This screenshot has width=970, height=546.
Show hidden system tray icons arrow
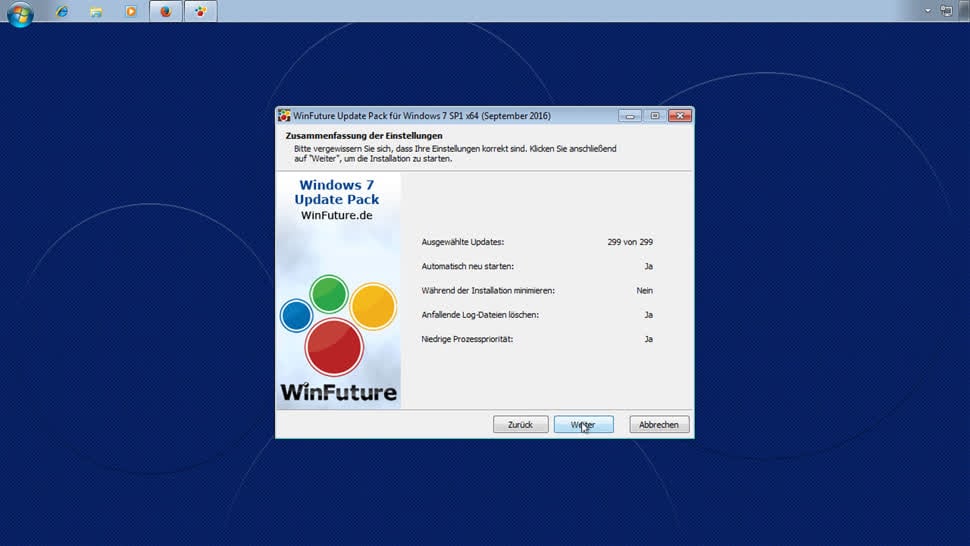(927, 11)
